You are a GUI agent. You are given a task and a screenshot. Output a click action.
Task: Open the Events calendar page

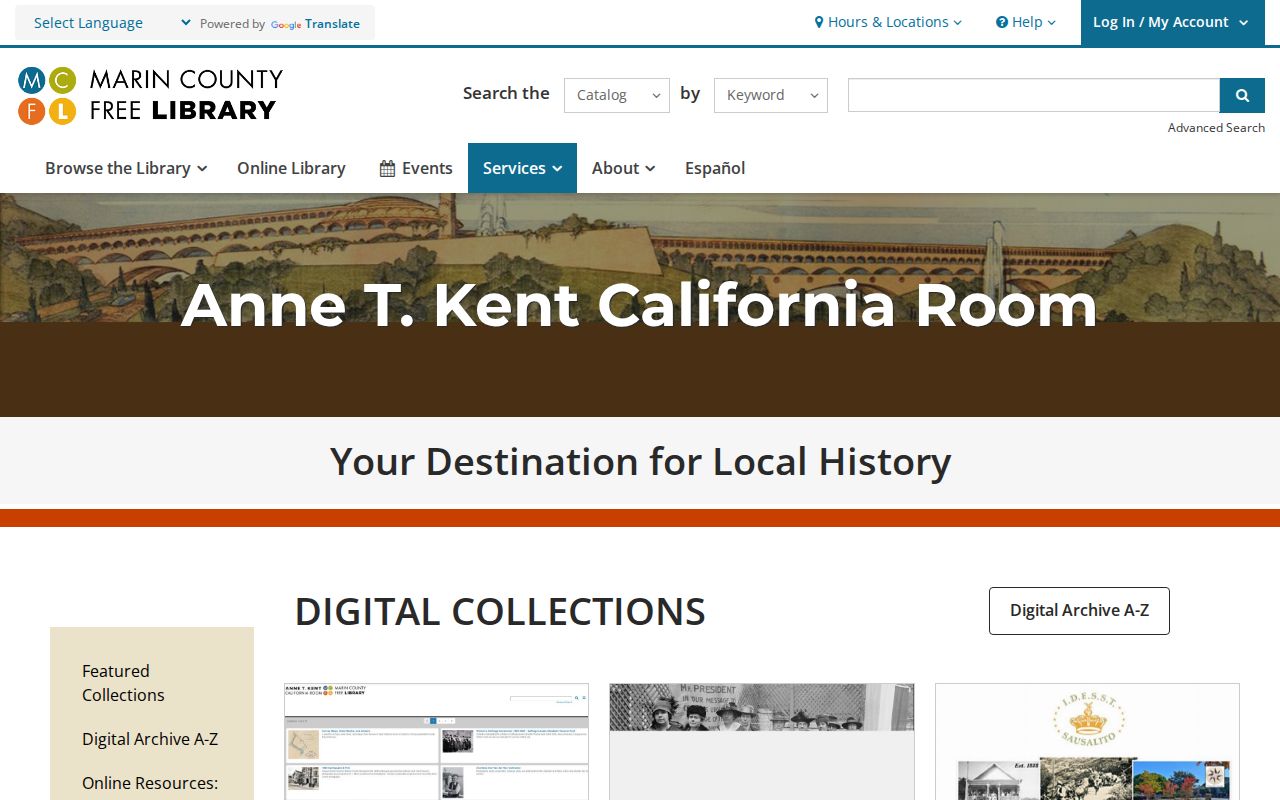[x=416, y=168]
